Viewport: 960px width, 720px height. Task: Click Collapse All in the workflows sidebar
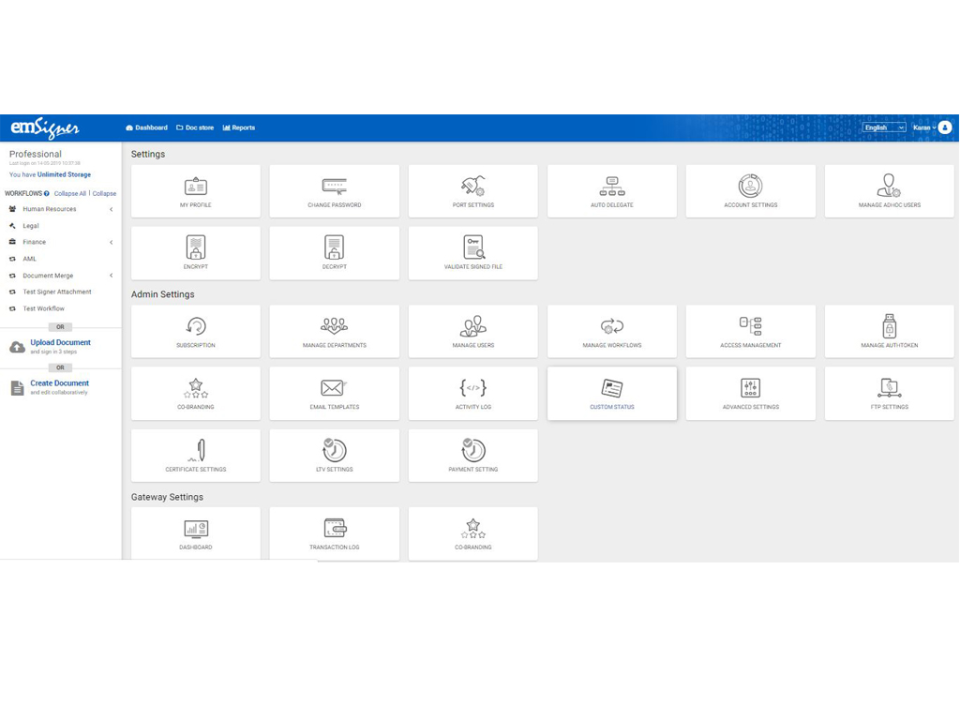point(69,193)
